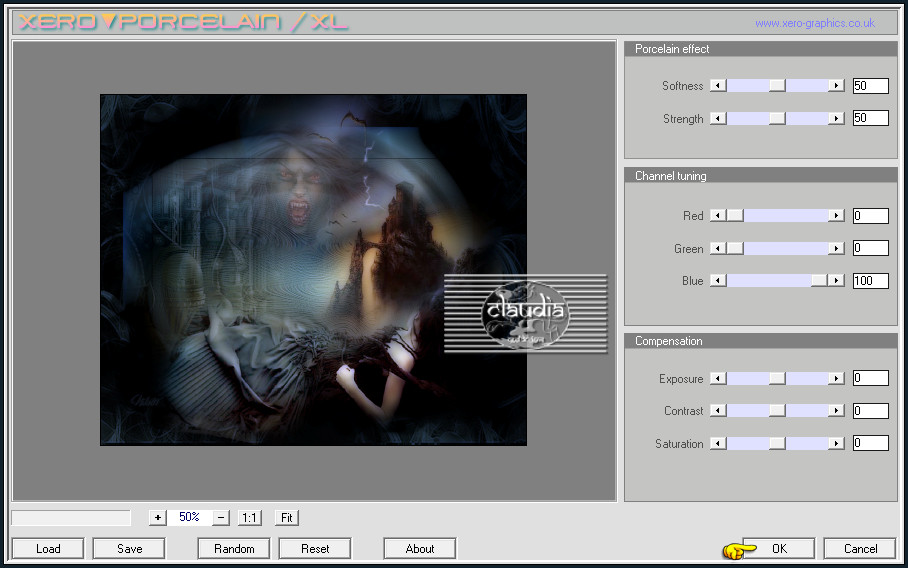The height and width of the screenshot is (568, 908).
Task: Click the Contrast right arrow
Action: pos(836,411)
